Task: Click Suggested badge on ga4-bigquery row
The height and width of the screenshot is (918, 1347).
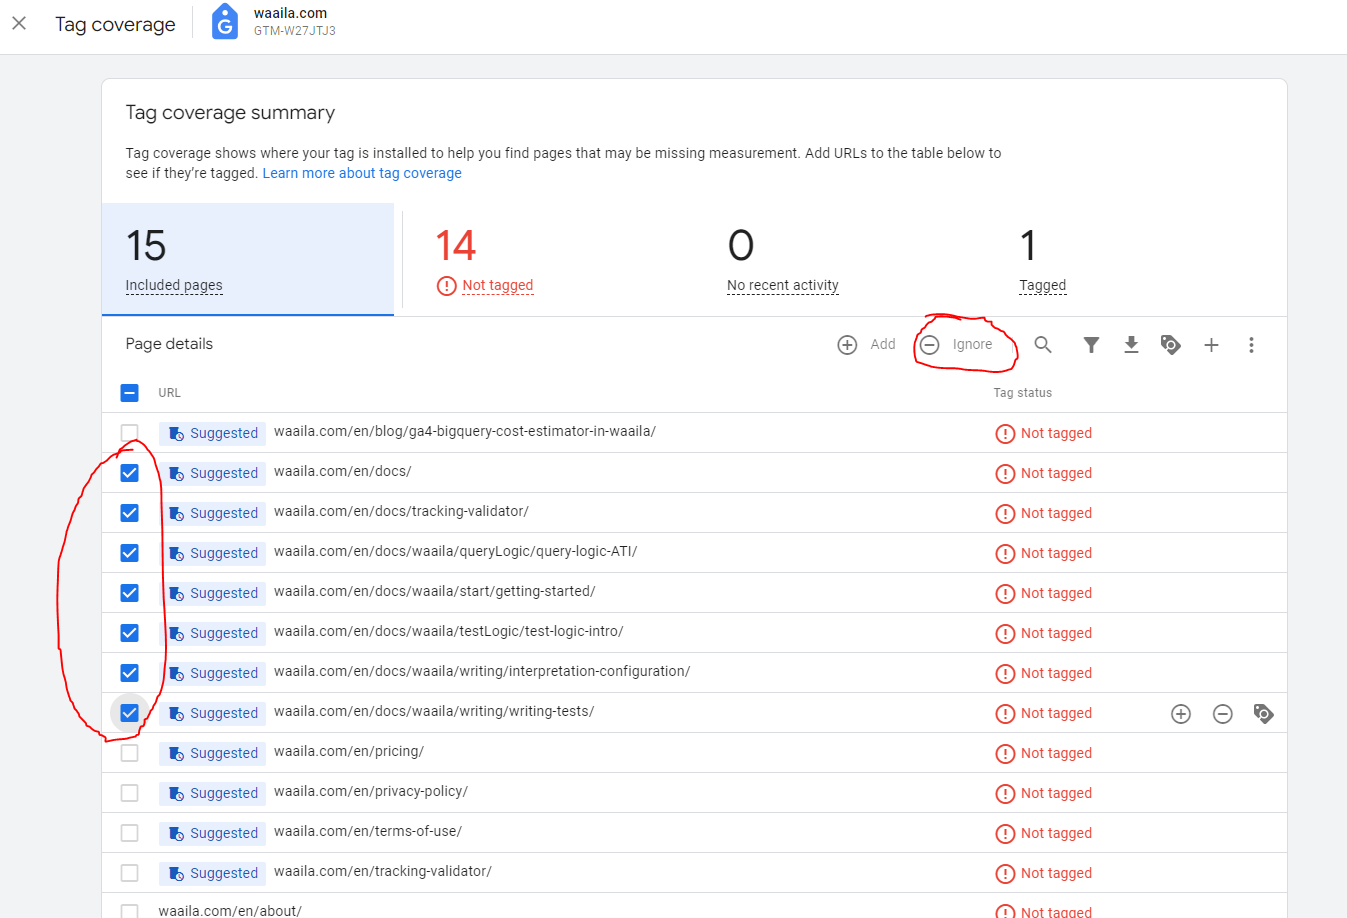Action: [x=212, y=433]
